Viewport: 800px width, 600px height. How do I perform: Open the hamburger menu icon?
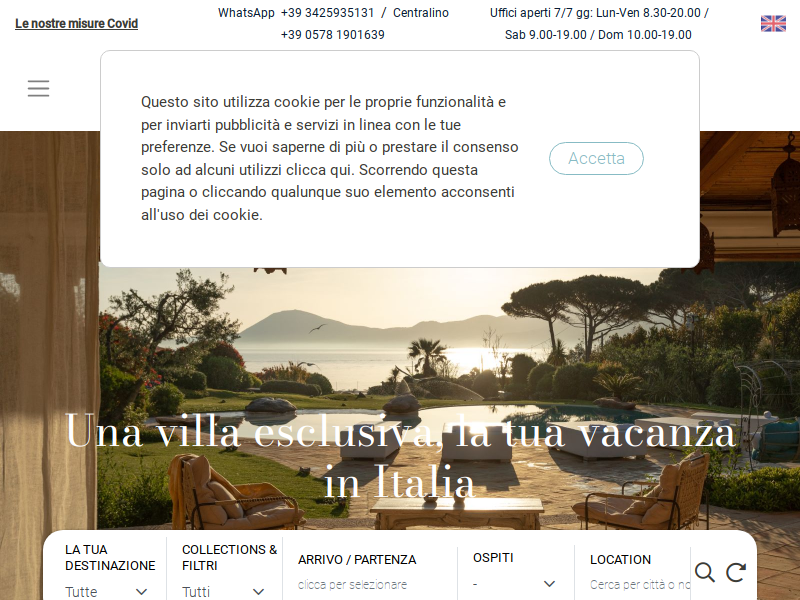[38, 88]
